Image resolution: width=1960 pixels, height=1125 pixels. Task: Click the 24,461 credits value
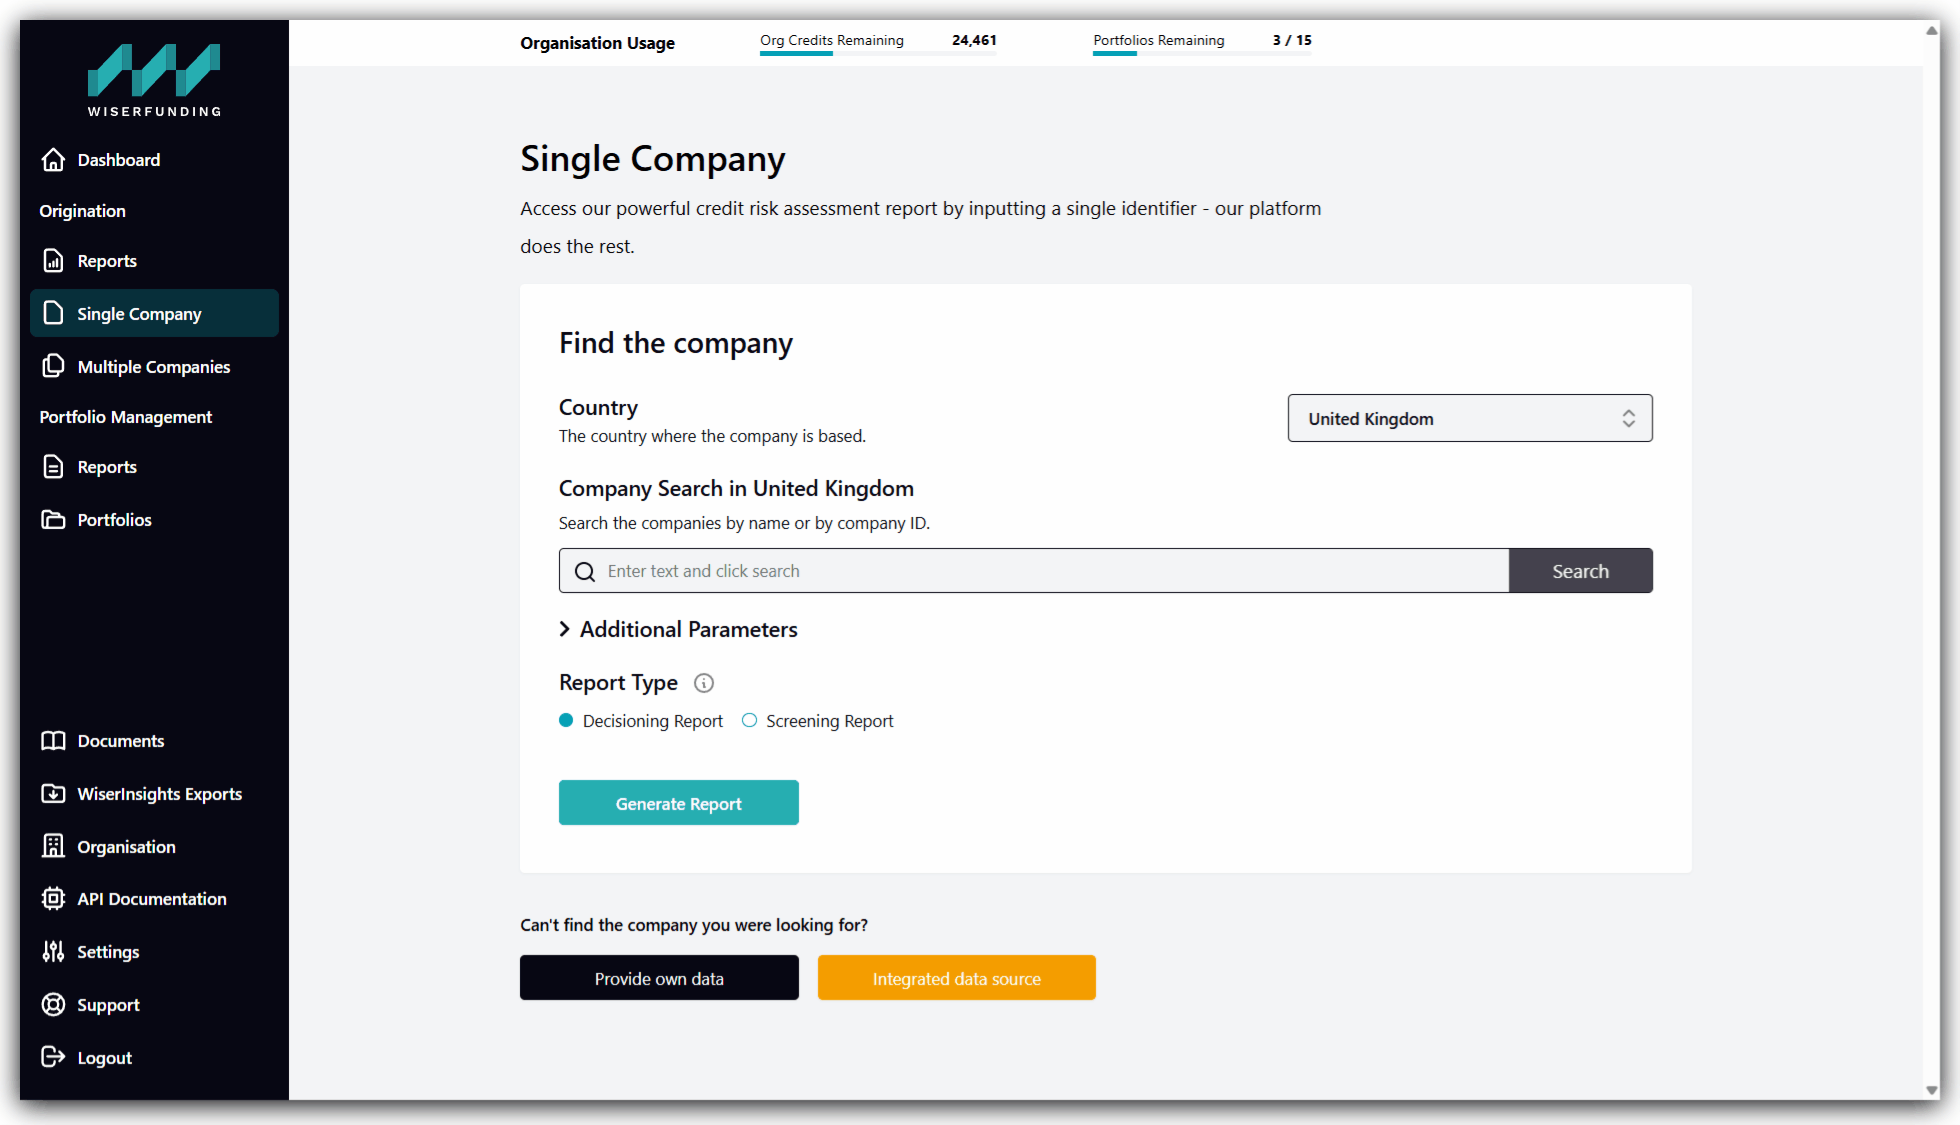point(974,40)
